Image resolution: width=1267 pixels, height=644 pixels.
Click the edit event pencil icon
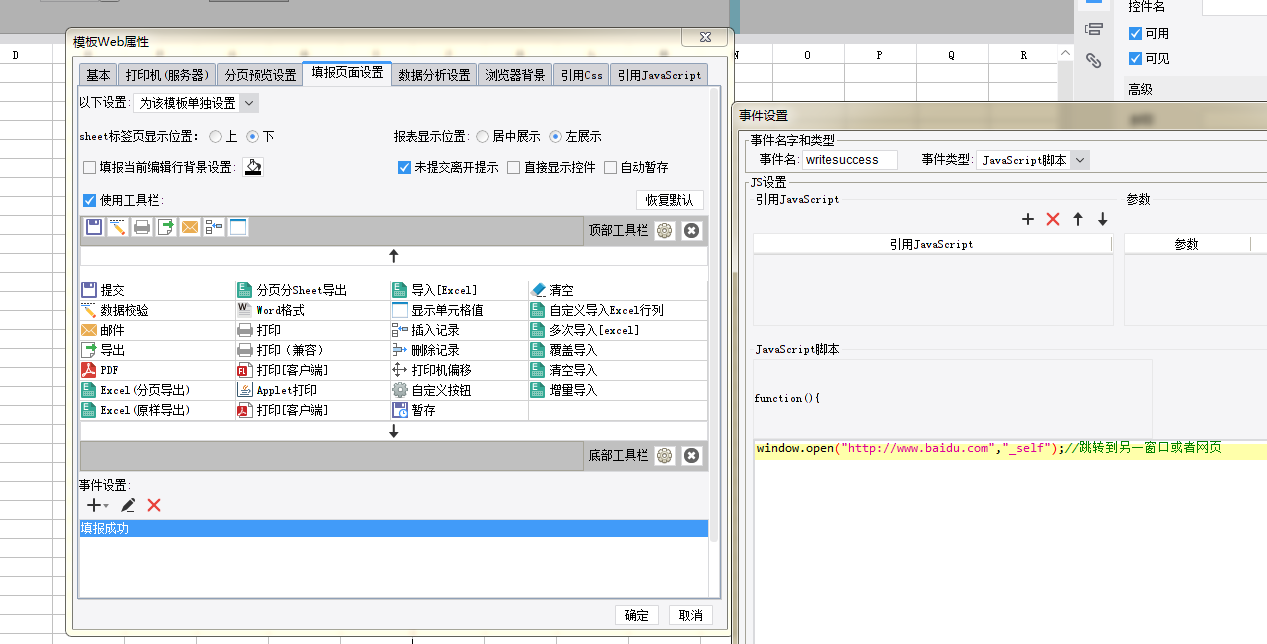coord(128,506)
